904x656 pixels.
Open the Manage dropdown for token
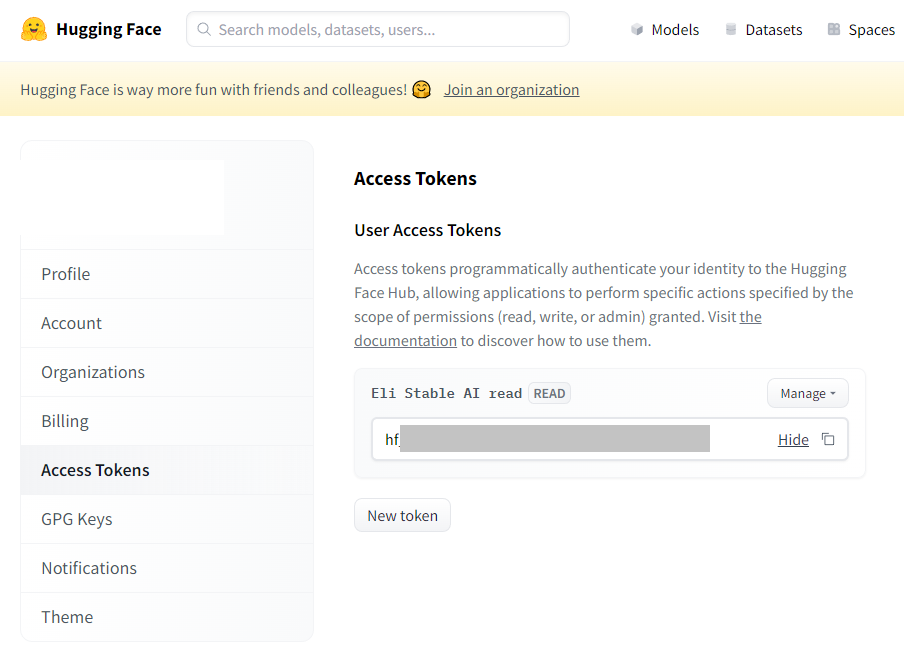(807, 393)
